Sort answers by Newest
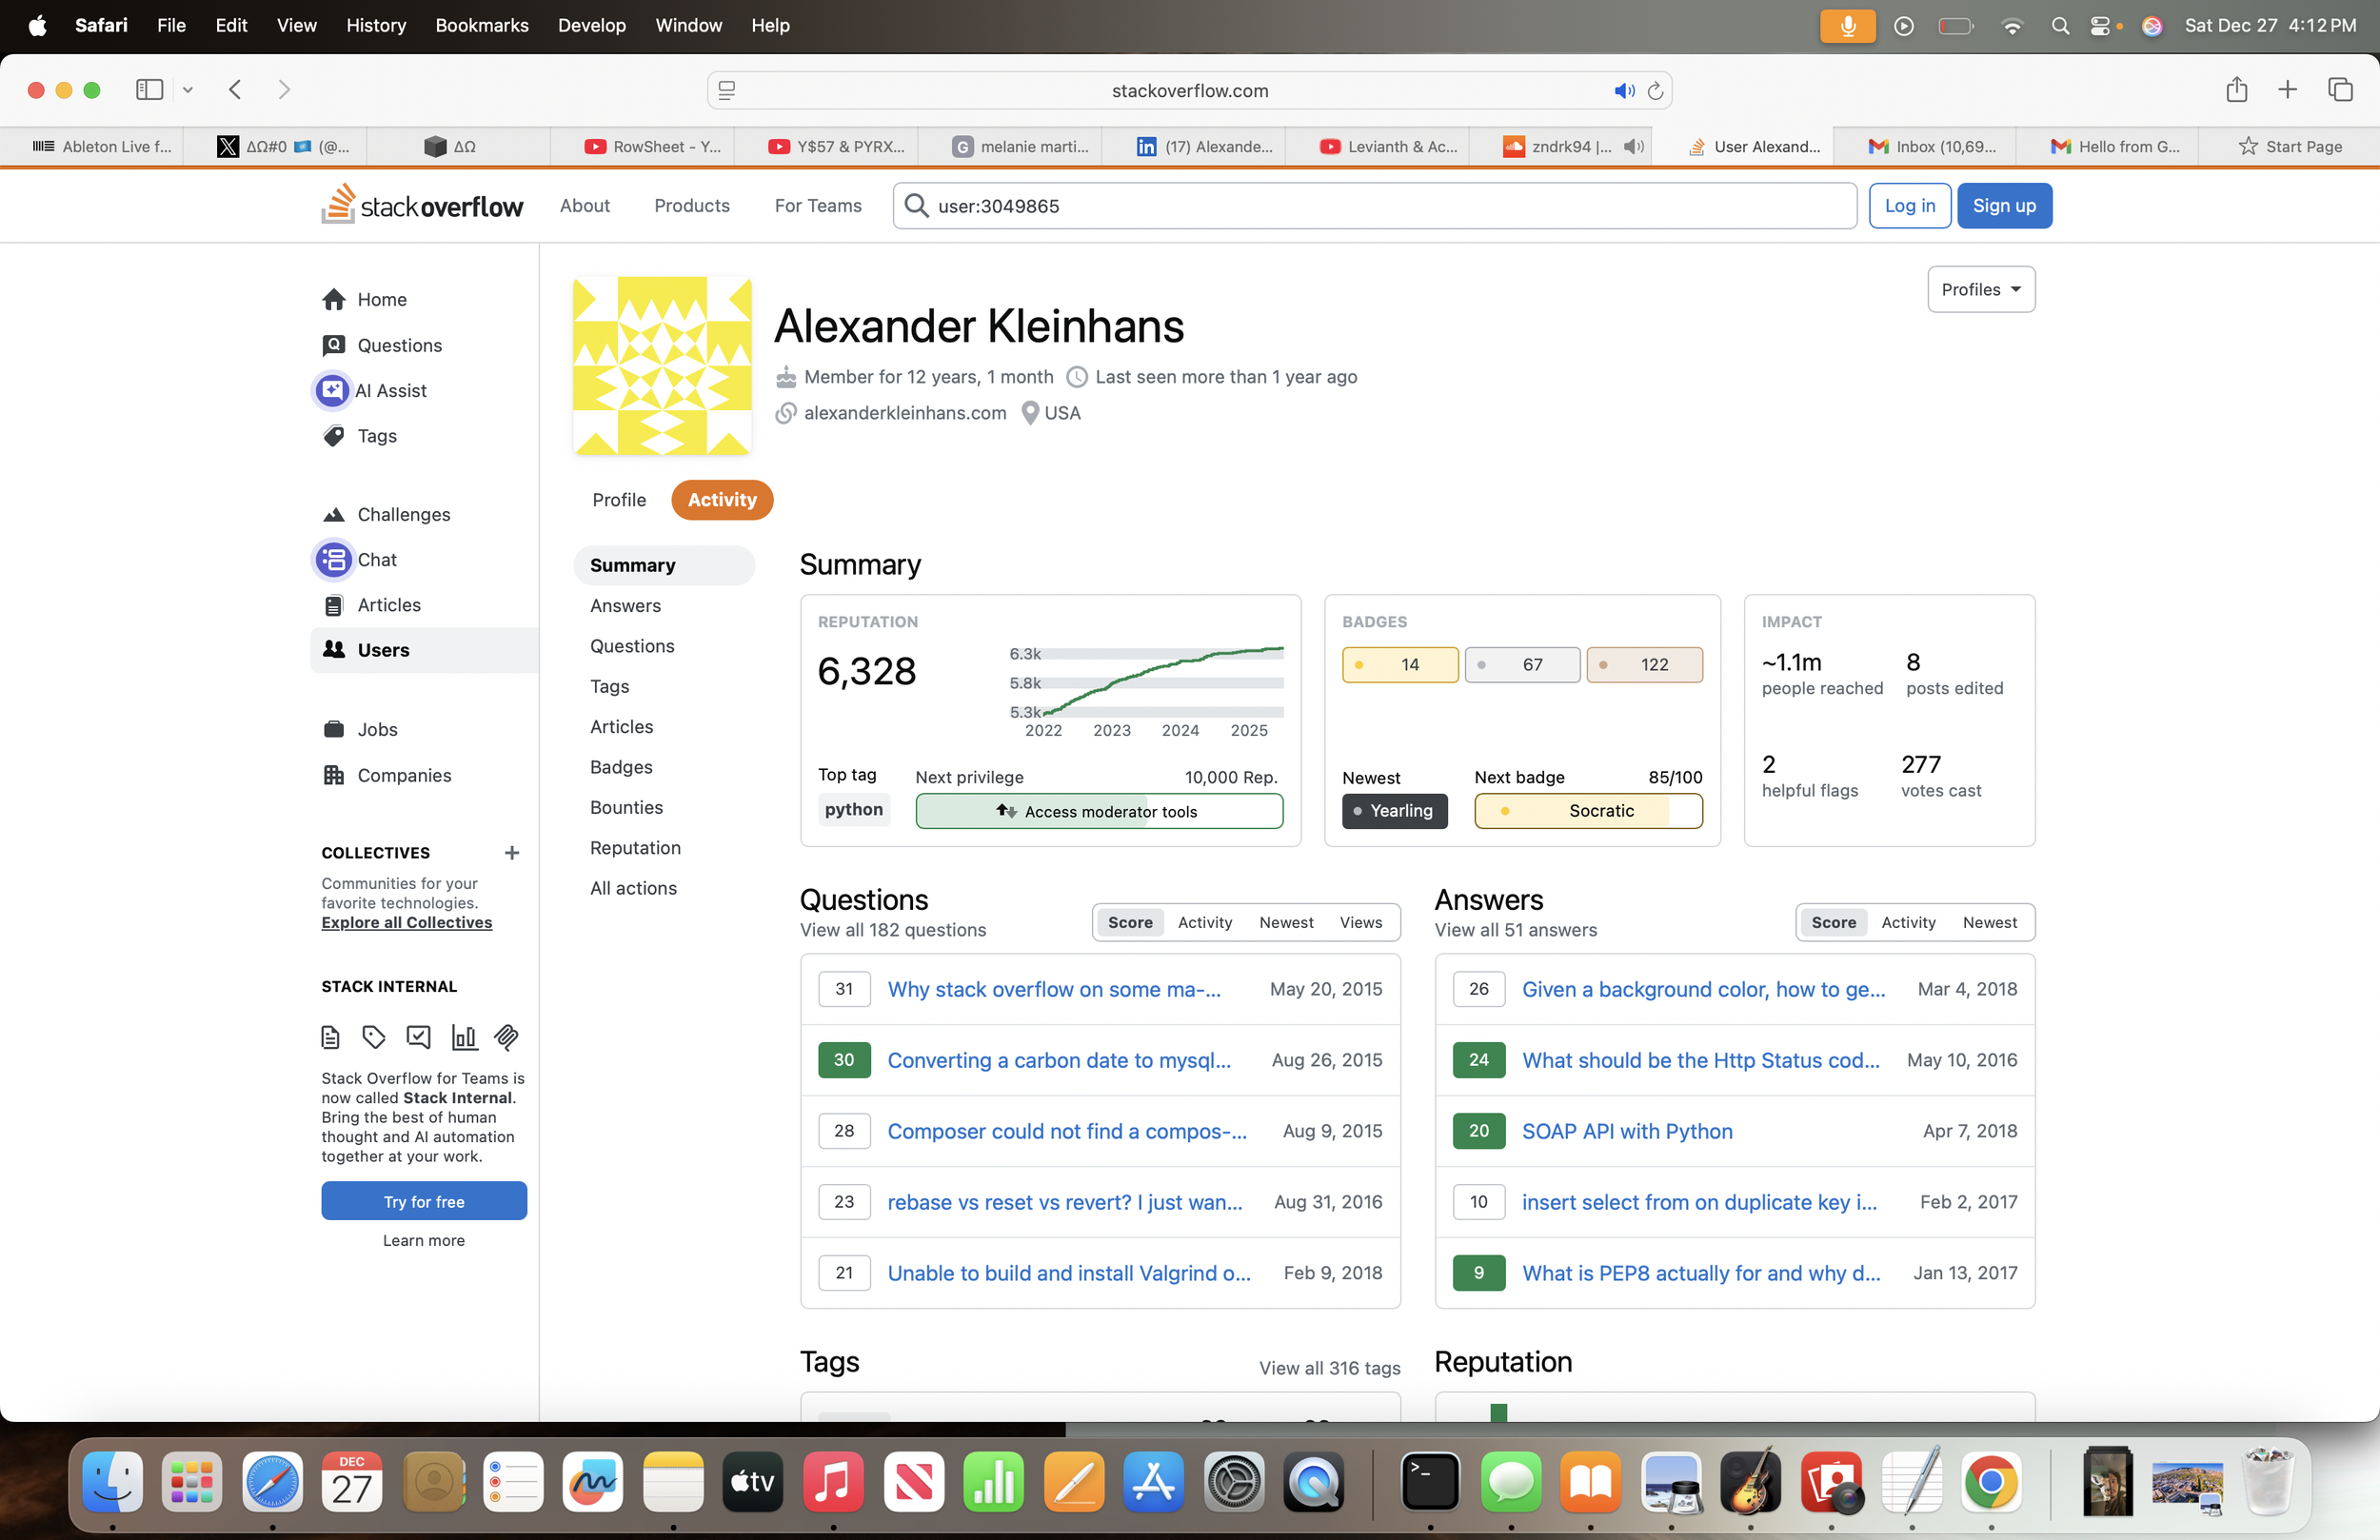This screenshot has width=2380, height=1540. pos(1989,922)
